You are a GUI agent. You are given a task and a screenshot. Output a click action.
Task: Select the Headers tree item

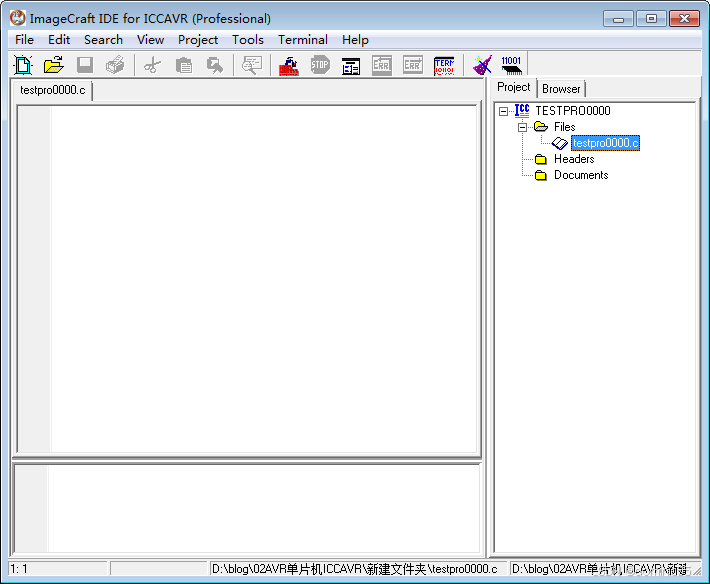(x=574, y=159)
